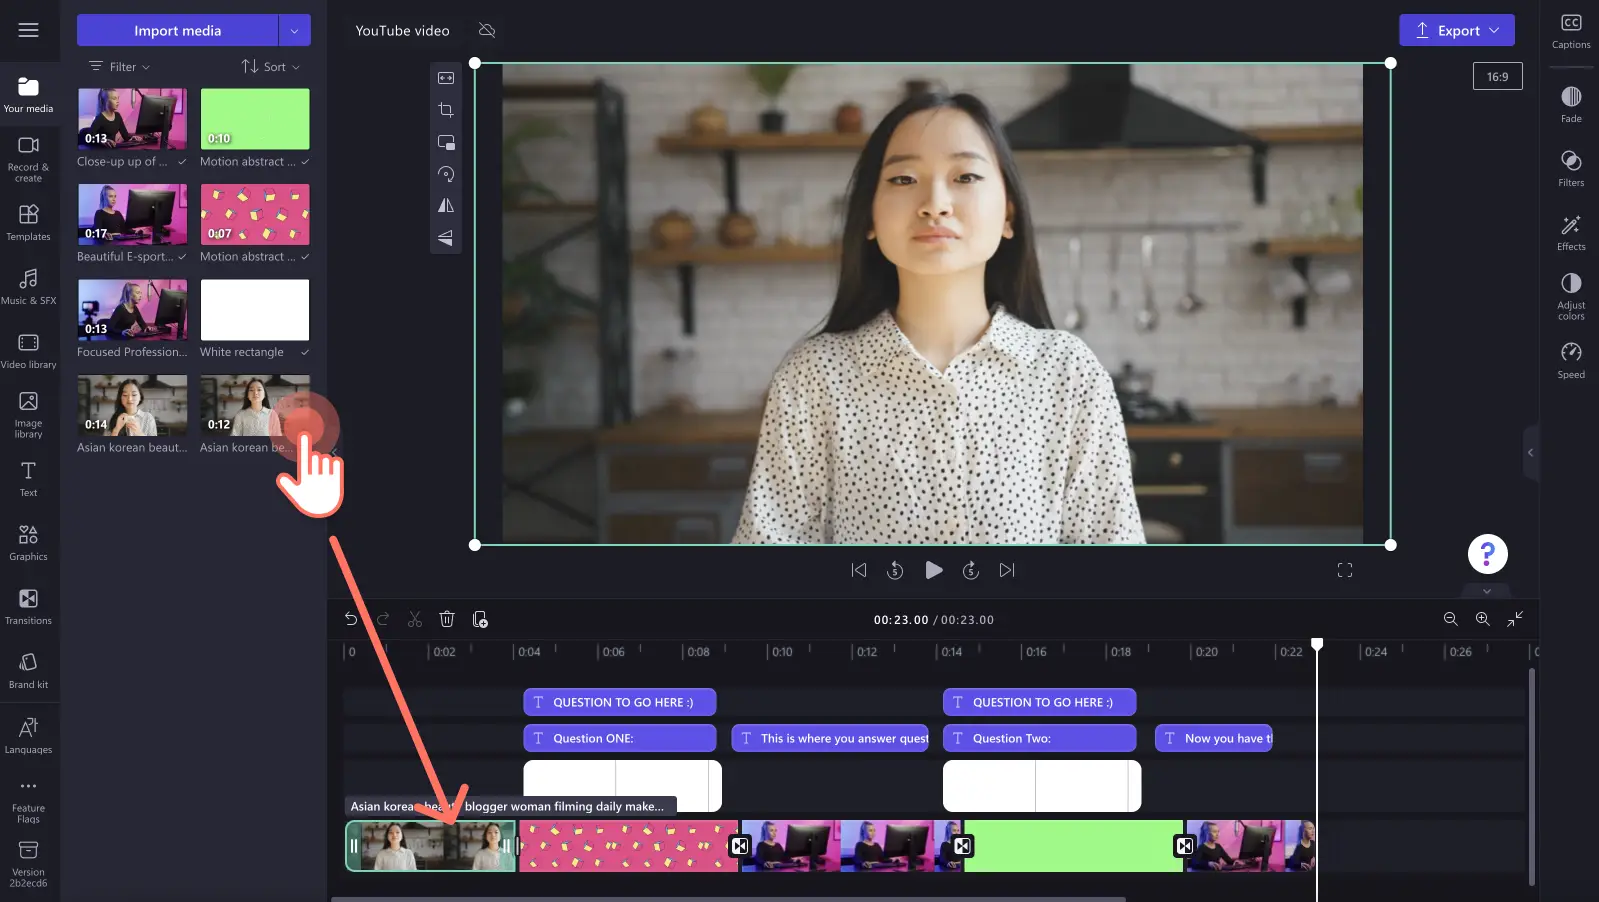Open the Video library tab
The width and height of the screenshot is (1599, 902).
click(x=28, y=350)
